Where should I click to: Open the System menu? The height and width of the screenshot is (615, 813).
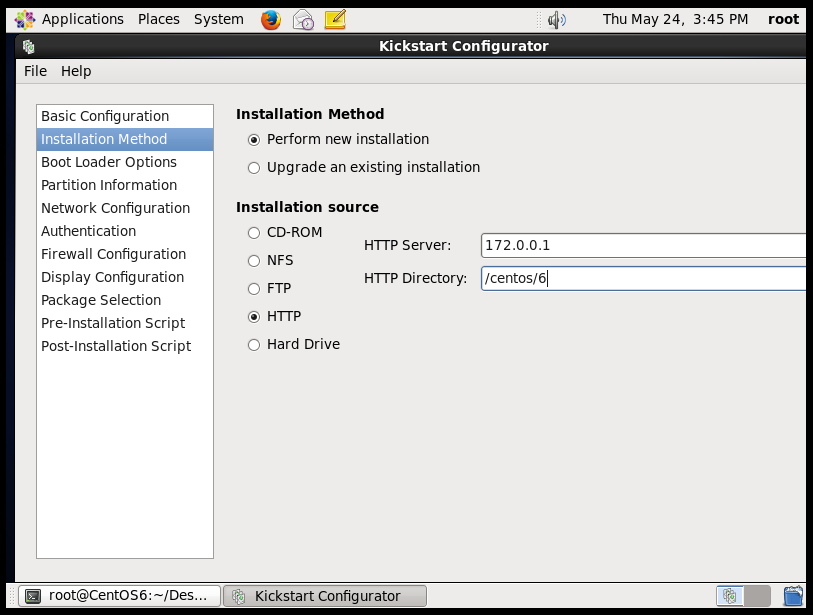tap(218, 19)
